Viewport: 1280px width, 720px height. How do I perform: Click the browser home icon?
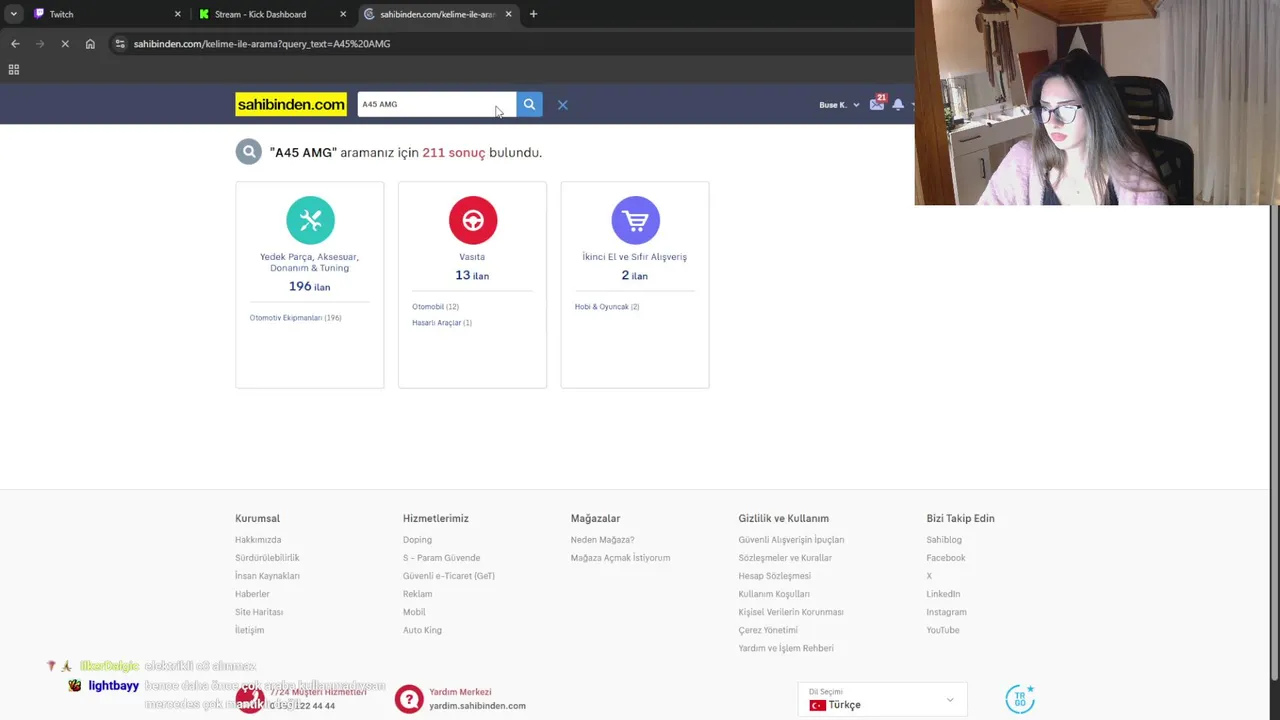click(90, 44)
